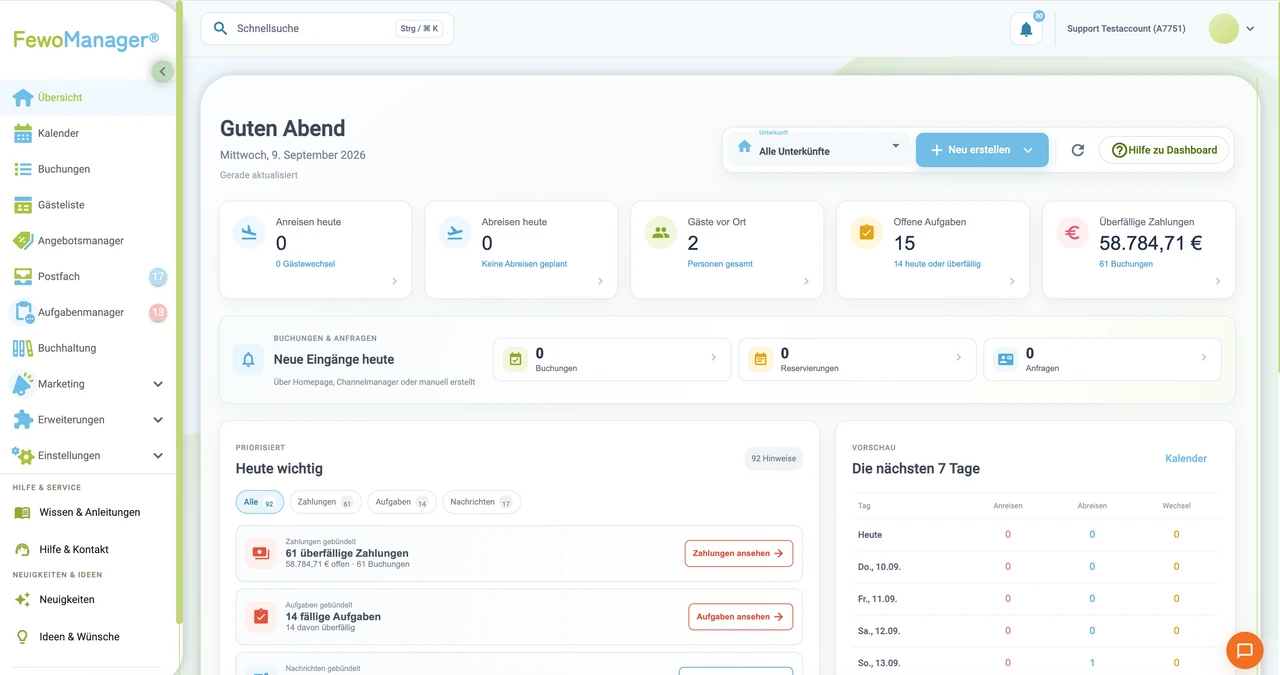Open Kalender menu entry text

point(59,133)
